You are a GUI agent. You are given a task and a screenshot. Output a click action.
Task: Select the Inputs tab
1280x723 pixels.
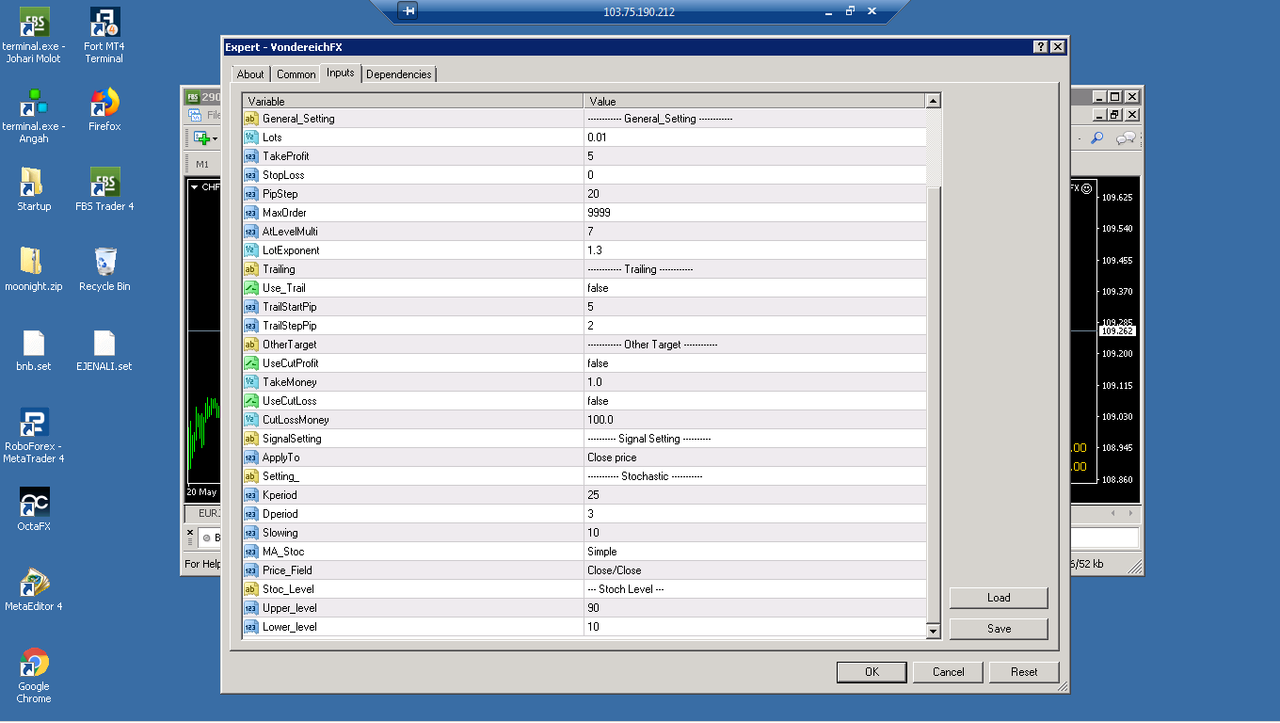(340, 73)
